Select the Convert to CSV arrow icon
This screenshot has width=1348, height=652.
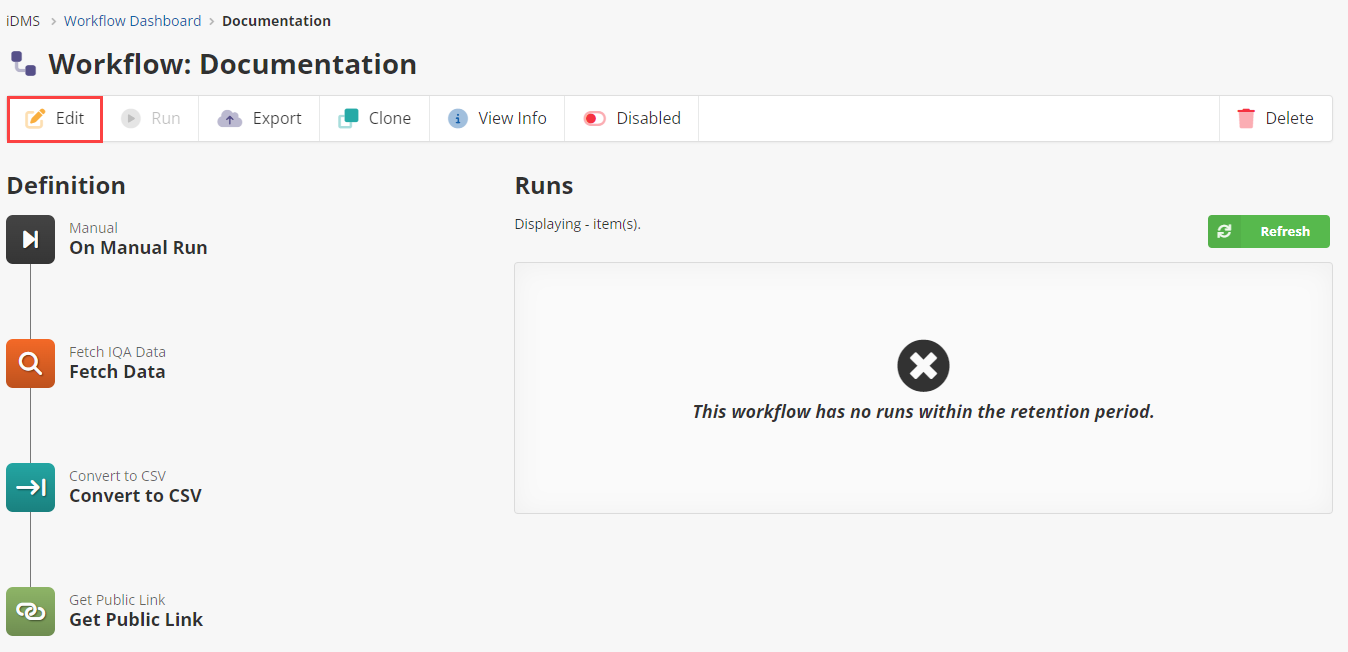coord(30,487)
